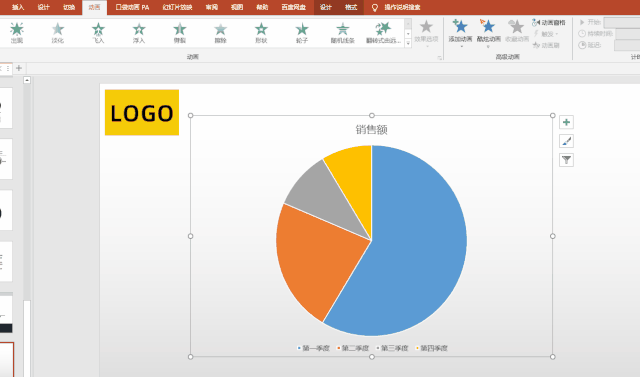The height and width of the screenshot is (377, 640).
Task: Choose the Fly In (飞入) animation
Action: tap(98, 33)
